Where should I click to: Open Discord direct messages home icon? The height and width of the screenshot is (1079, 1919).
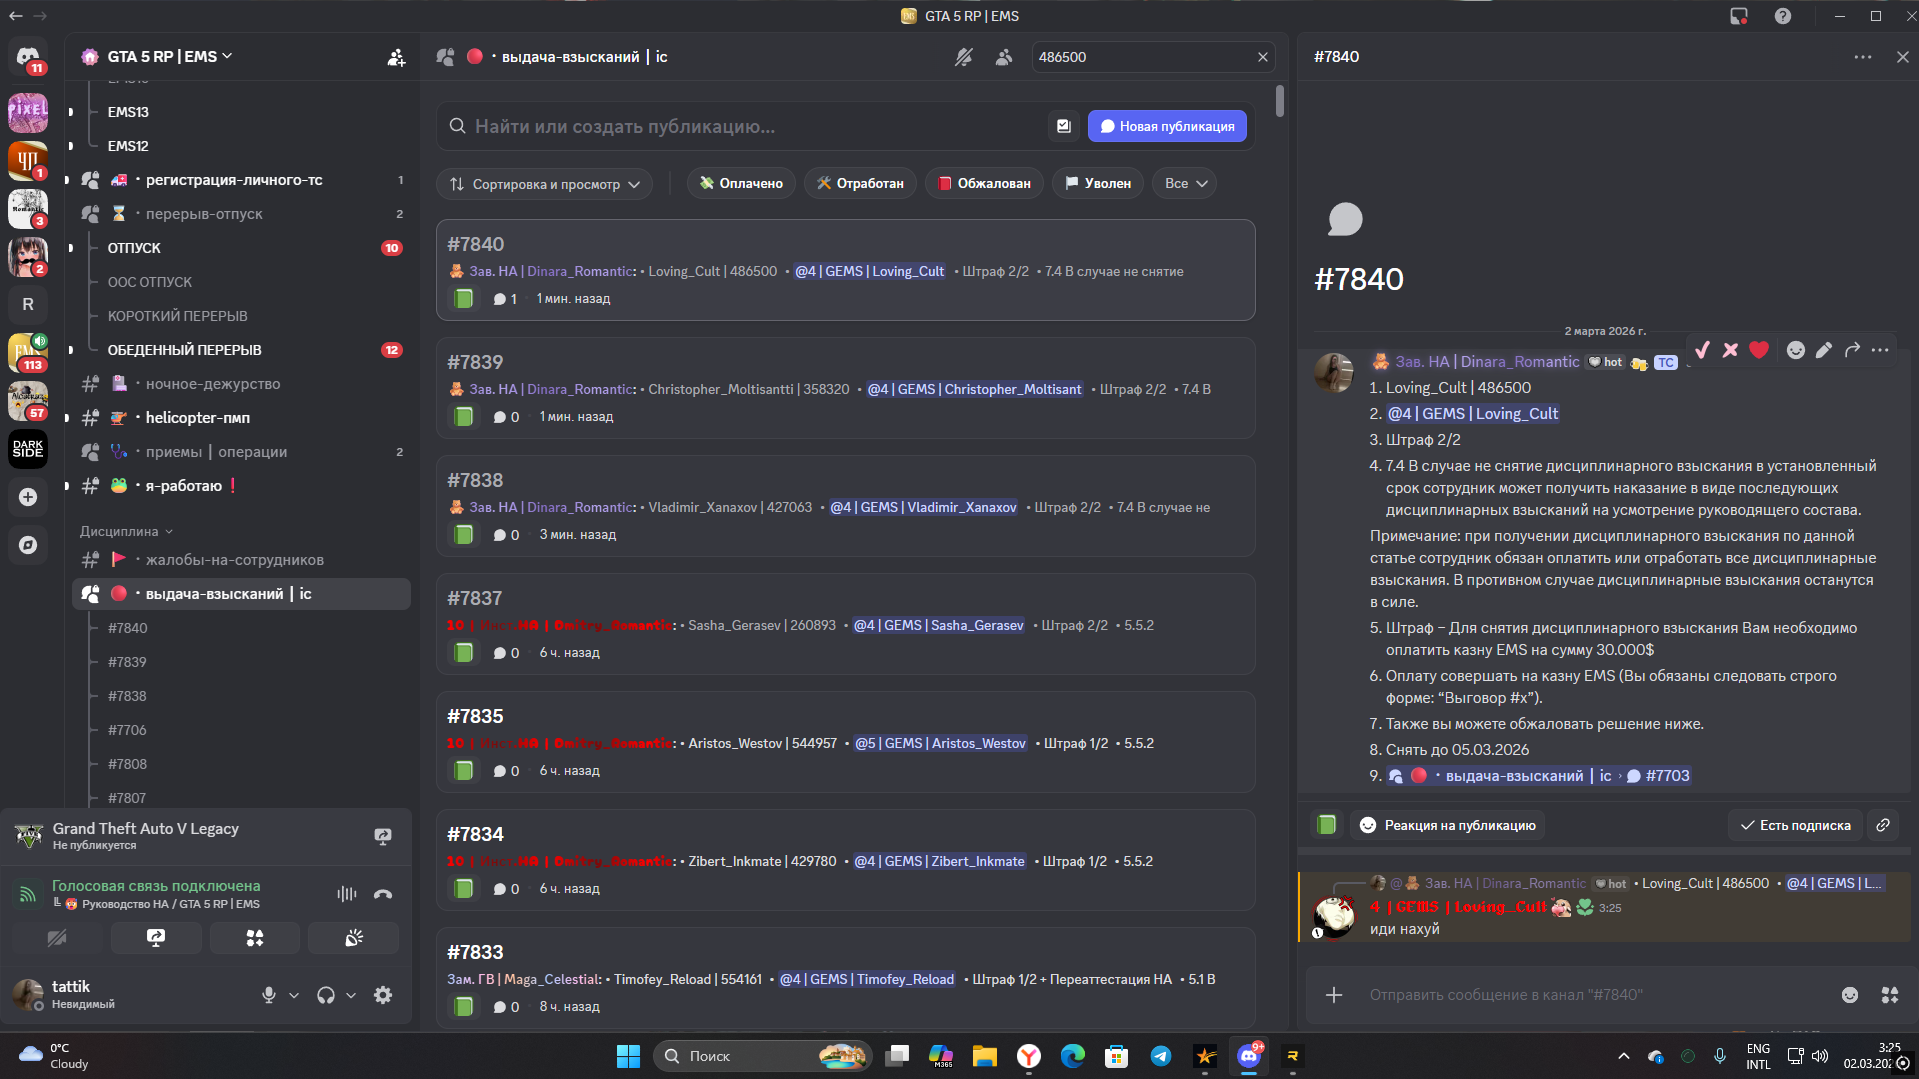tap(28, 57)
